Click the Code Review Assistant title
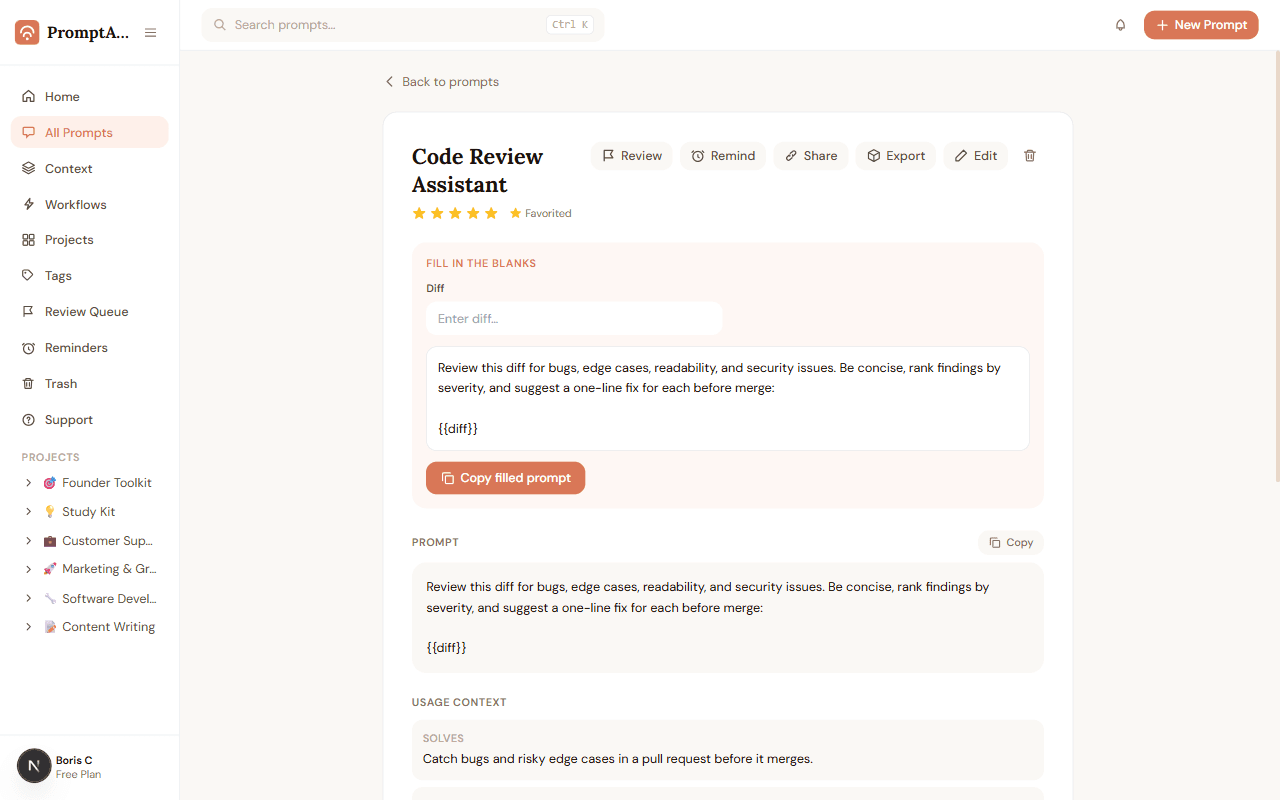Screen dimensions: 1280x800 (477, 170)
